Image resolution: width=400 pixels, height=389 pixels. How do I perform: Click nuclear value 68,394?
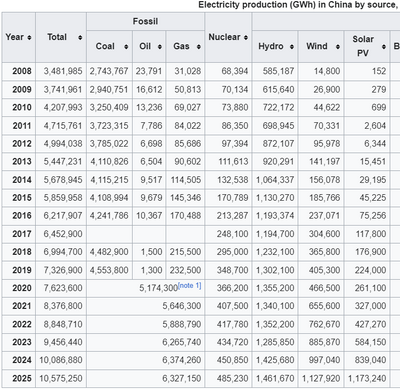pyautogui.click(x=235, y=71)
